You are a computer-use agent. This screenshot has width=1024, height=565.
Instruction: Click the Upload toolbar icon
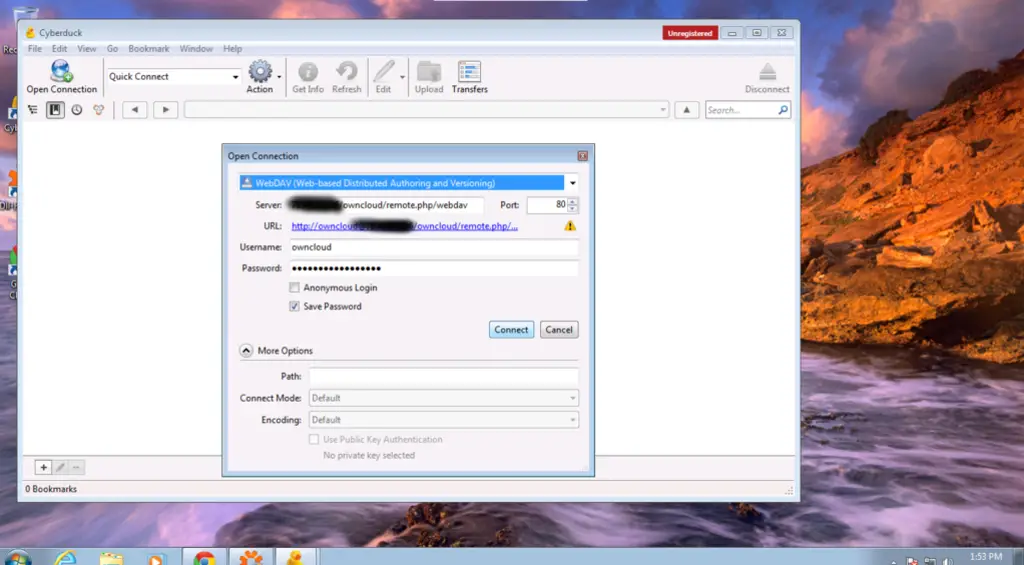pyautogui.click(x=429, y=76)
